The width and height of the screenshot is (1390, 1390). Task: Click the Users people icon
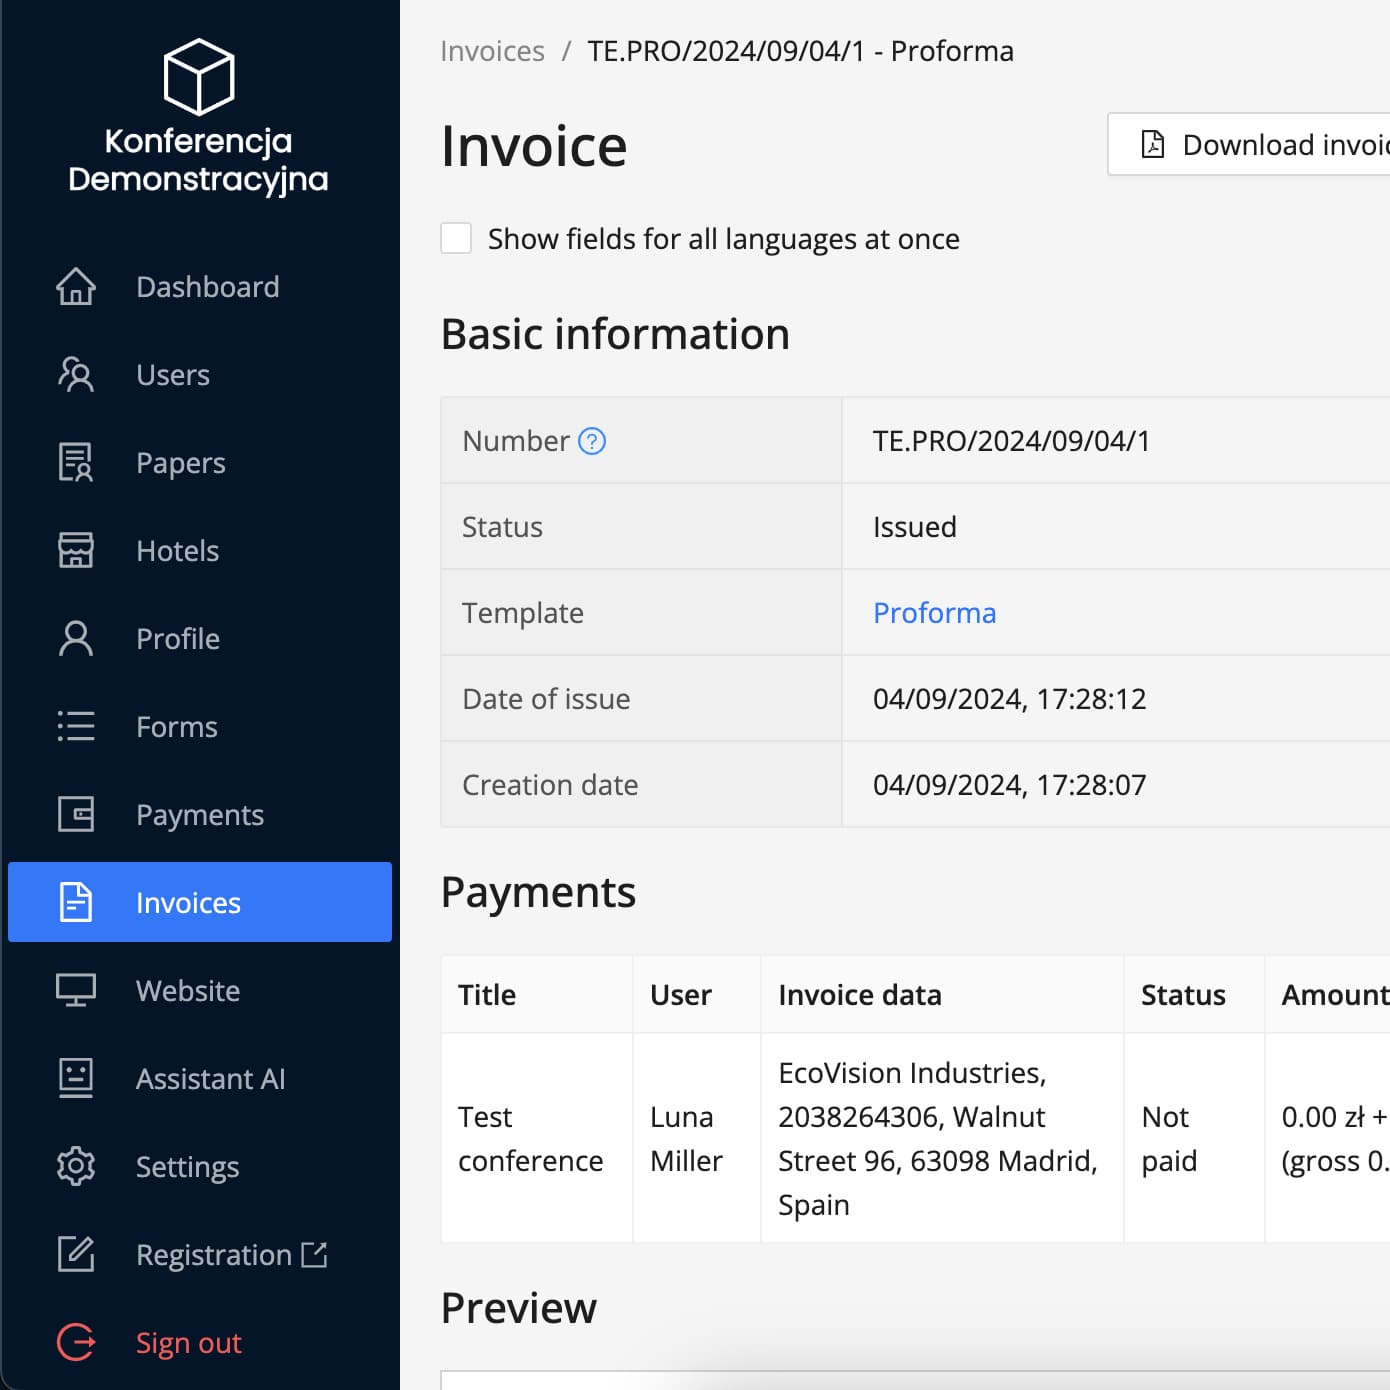click(76, 375)
